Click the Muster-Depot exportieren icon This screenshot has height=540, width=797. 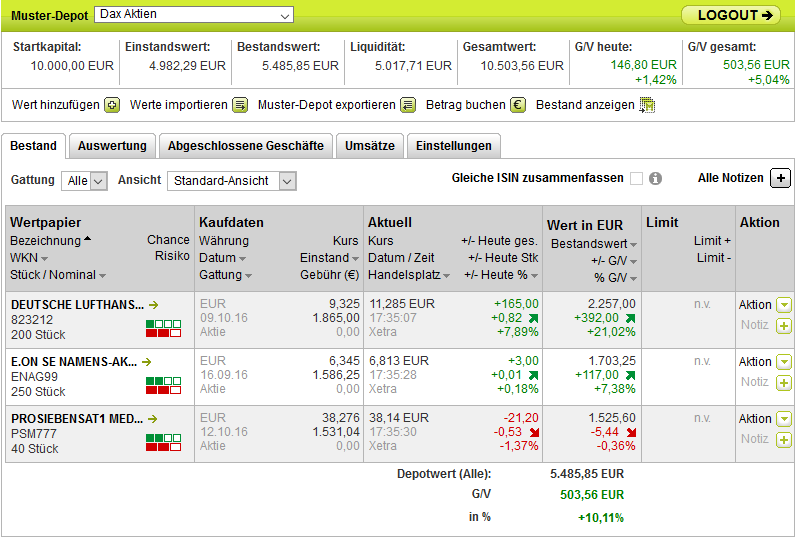pos(408,105)
